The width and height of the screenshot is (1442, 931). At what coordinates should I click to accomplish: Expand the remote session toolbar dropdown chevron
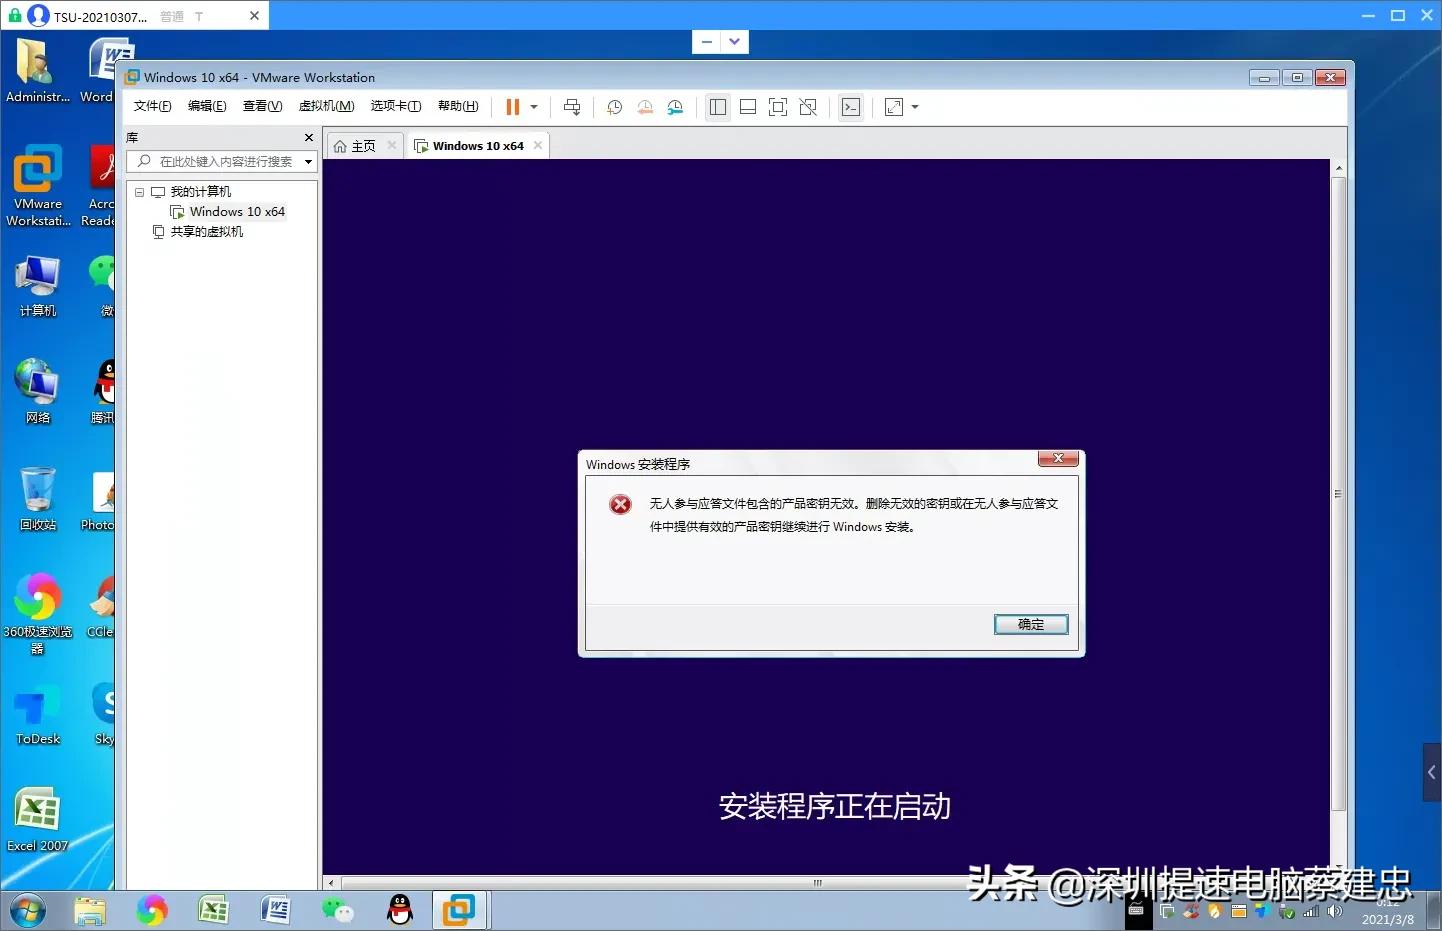(735, 42)
